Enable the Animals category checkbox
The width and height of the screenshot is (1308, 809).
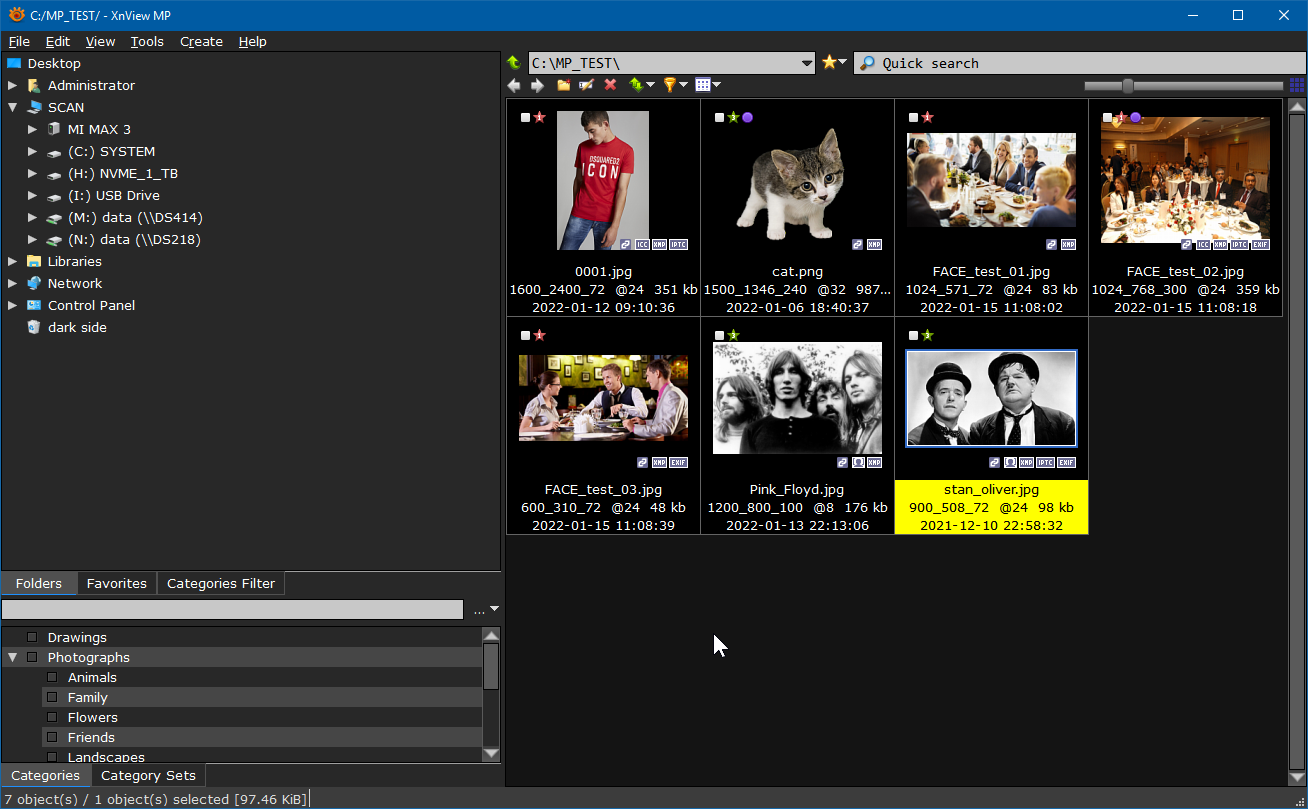pyautogui.click(x=52, y=677)
